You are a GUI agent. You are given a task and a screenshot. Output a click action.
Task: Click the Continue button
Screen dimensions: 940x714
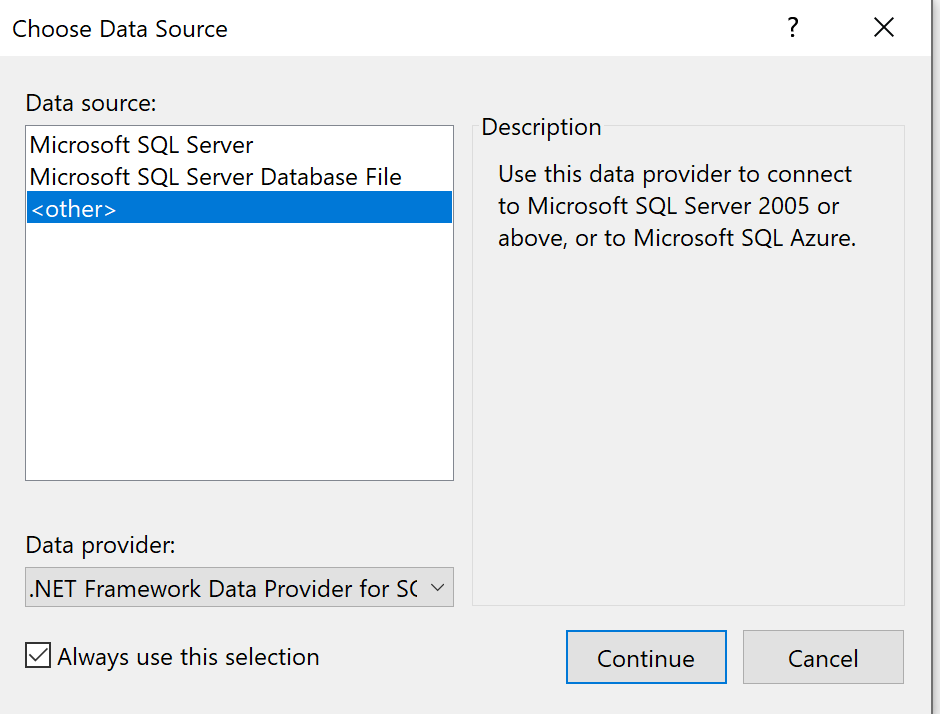coord(645,657)
